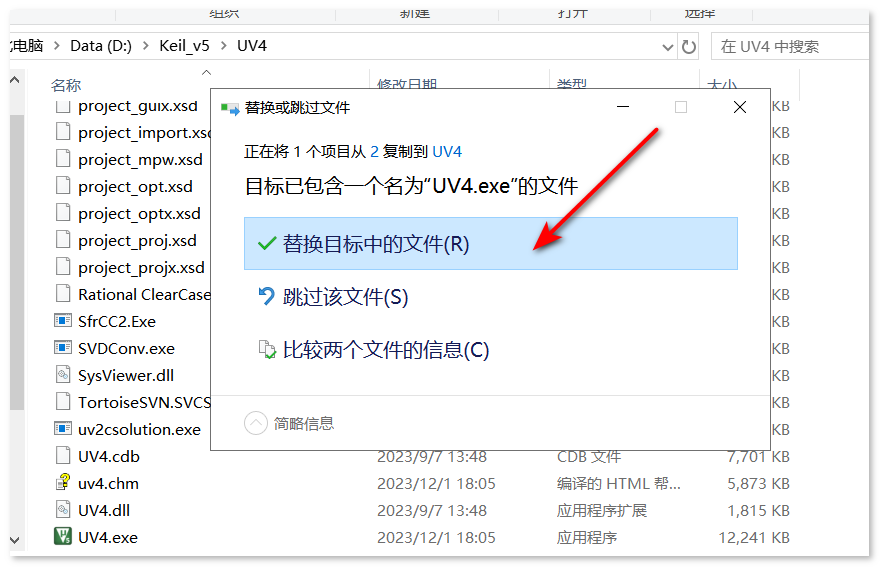Choose Replace the file in destination option
Screen dimensions: 880x567
click(x=491, y=244)
